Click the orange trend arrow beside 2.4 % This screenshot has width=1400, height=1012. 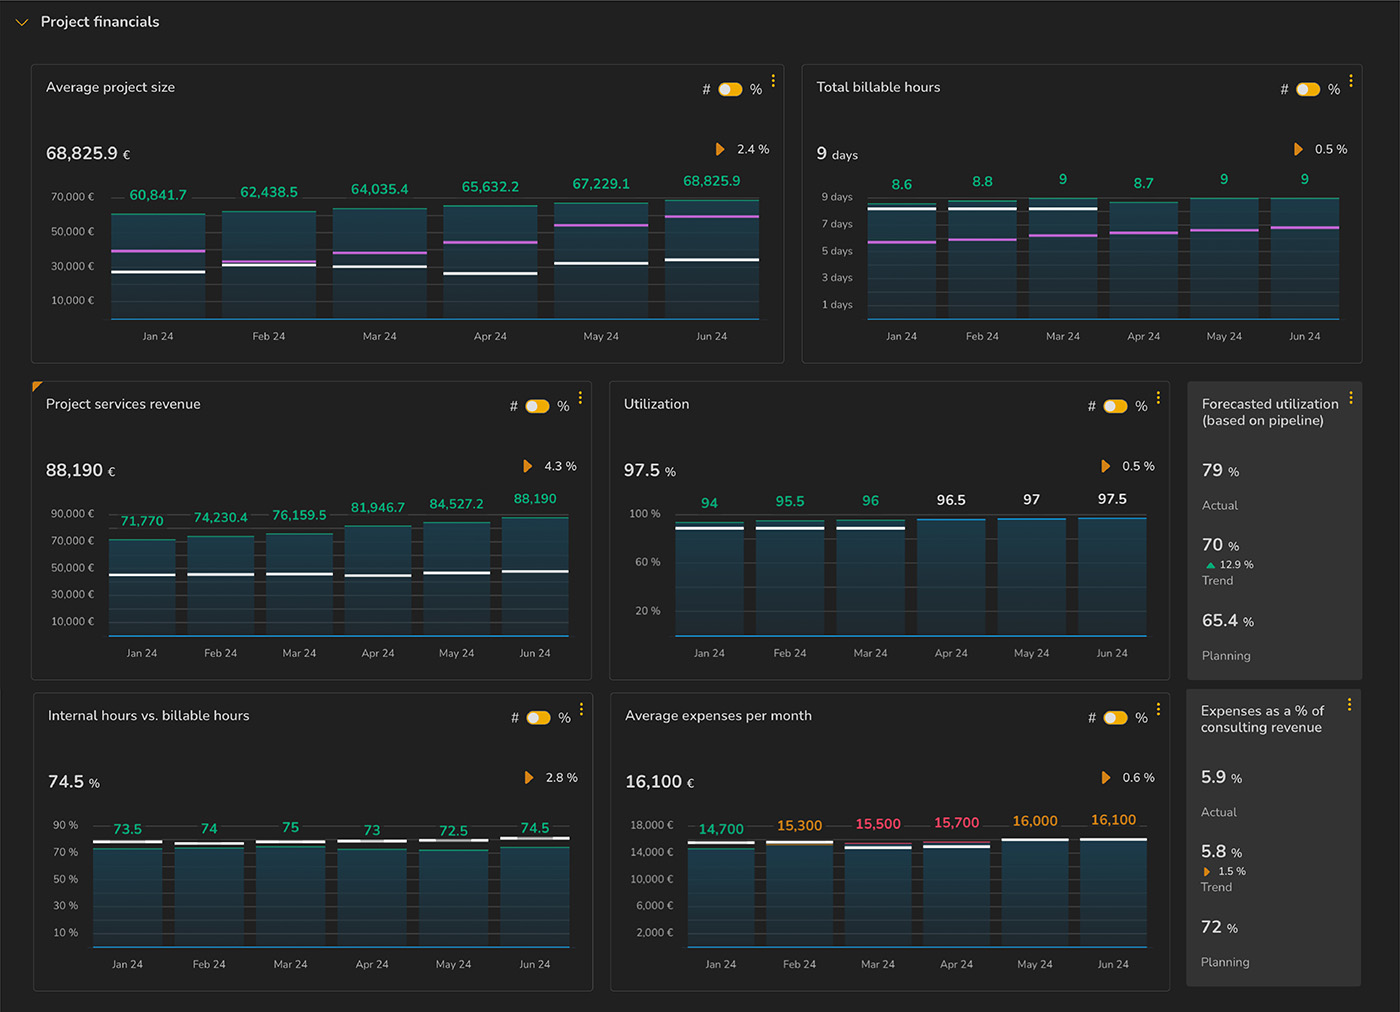[720, 148]
